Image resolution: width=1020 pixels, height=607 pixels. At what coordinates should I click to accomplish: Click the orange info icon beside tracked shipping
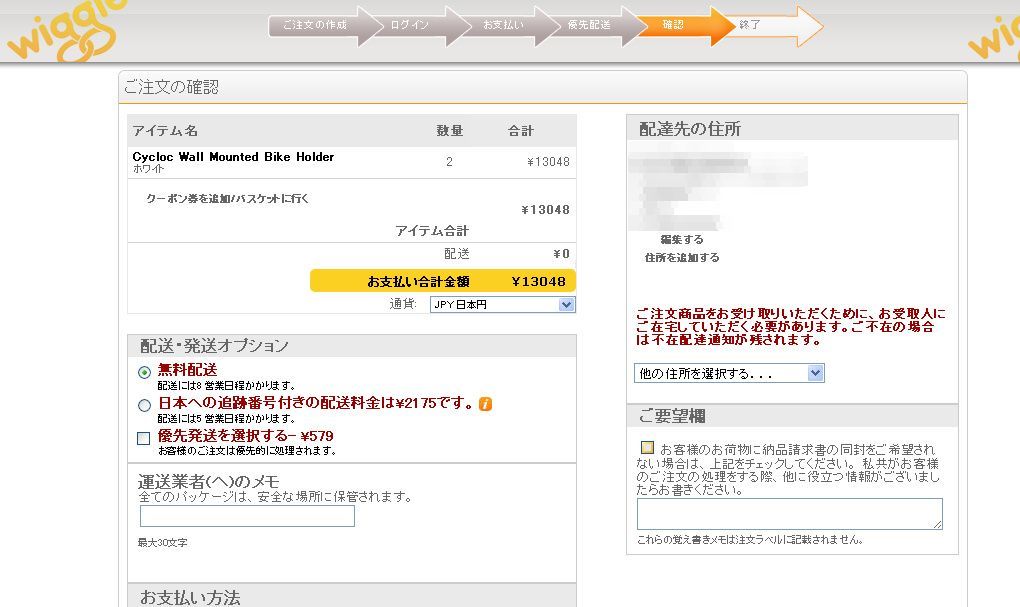point(485,404)
